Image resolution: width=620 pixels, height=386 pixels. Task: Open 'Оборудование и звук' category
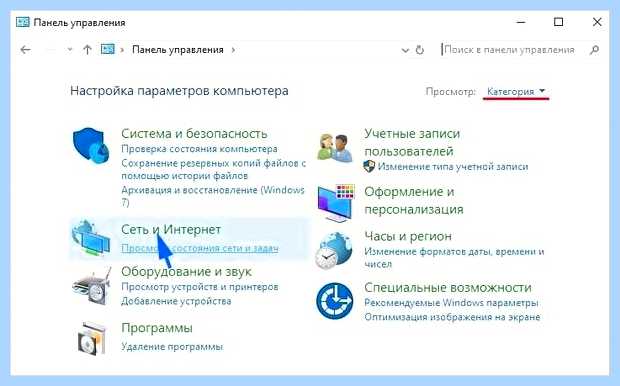click(186, 272)
